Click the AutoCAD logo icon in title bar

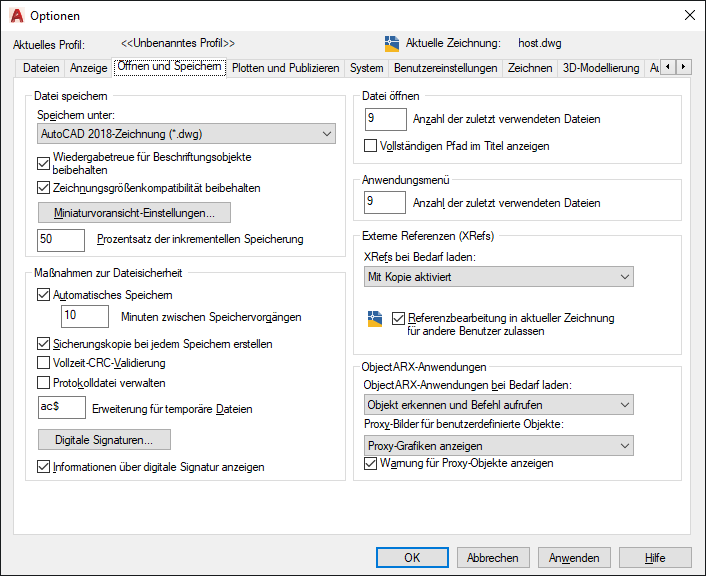coord(17,15)
